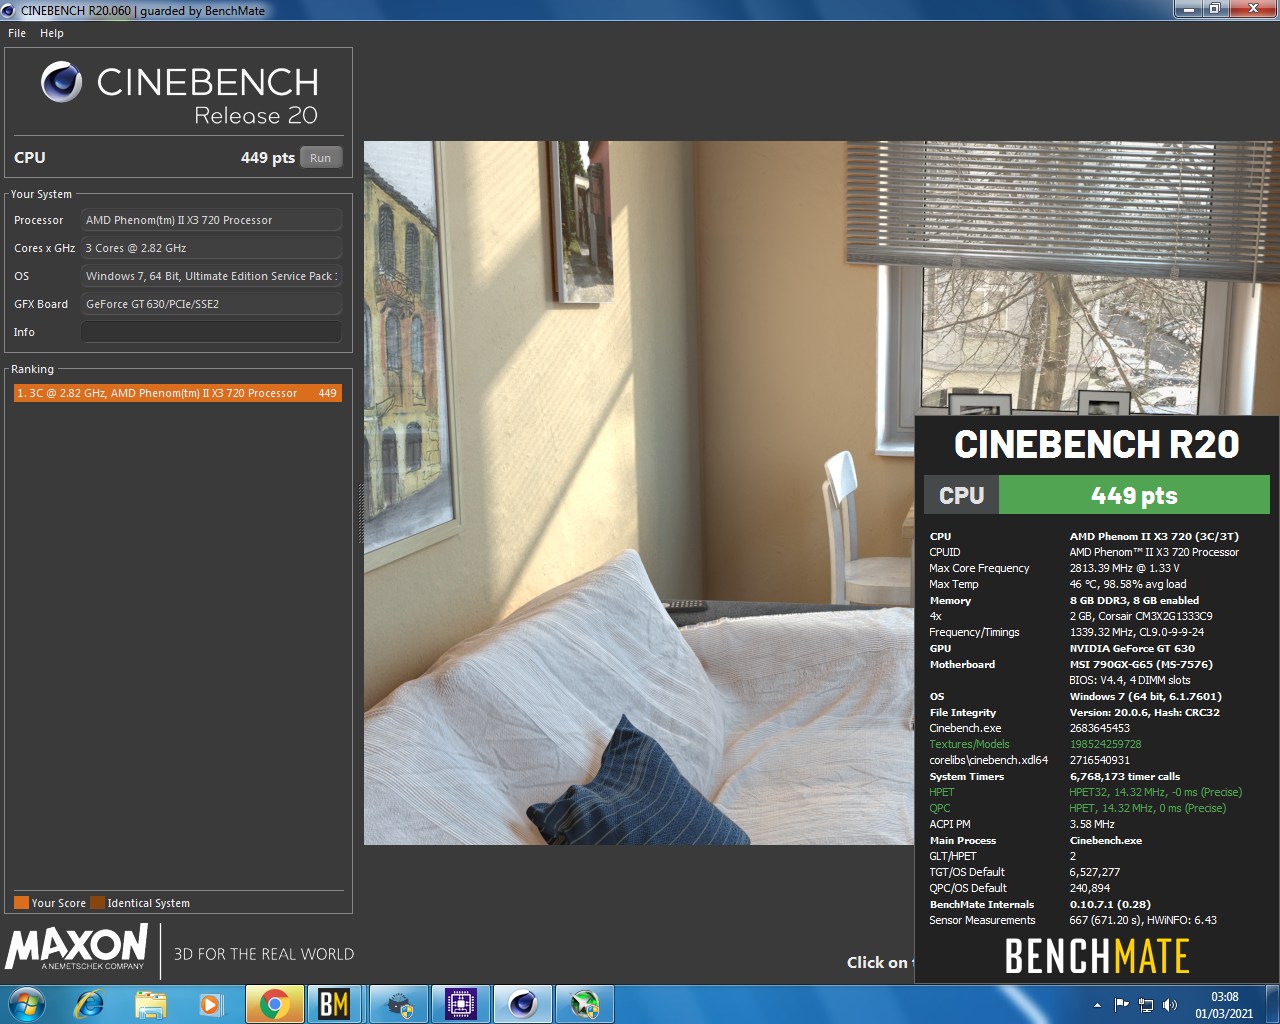Click the green 449 pts BenchMate score bar
1280x1024 pixels.
(x=1134, y=495)
